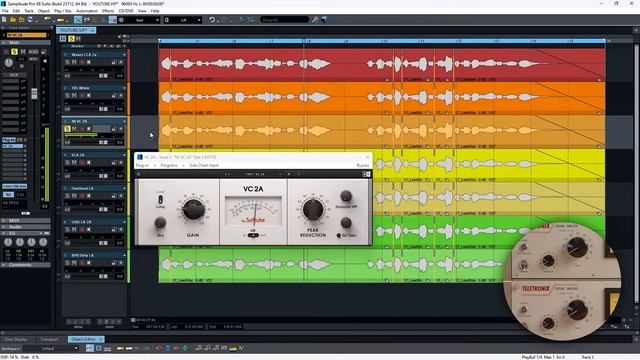Toggle the GR/Out meter switch on VC 2A
Screen dimensions: 640x360
pyautogui.click(x=253, y=236)
